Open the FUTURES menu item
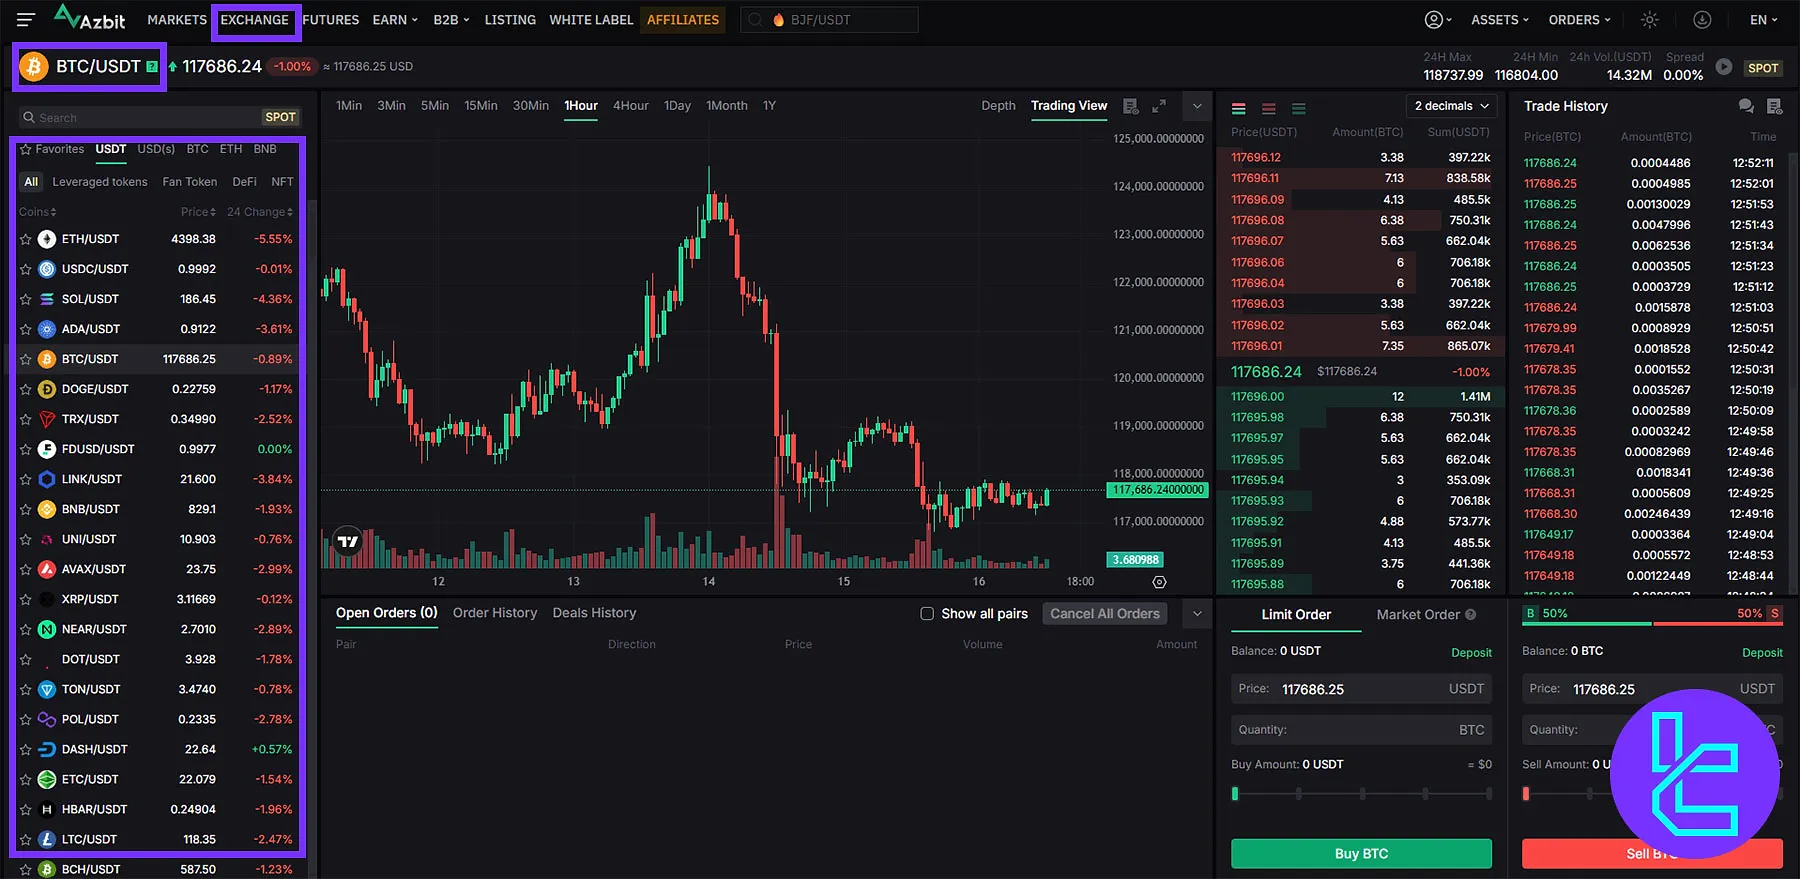Viewport: 1800px width, 879px height. (331, 20)
